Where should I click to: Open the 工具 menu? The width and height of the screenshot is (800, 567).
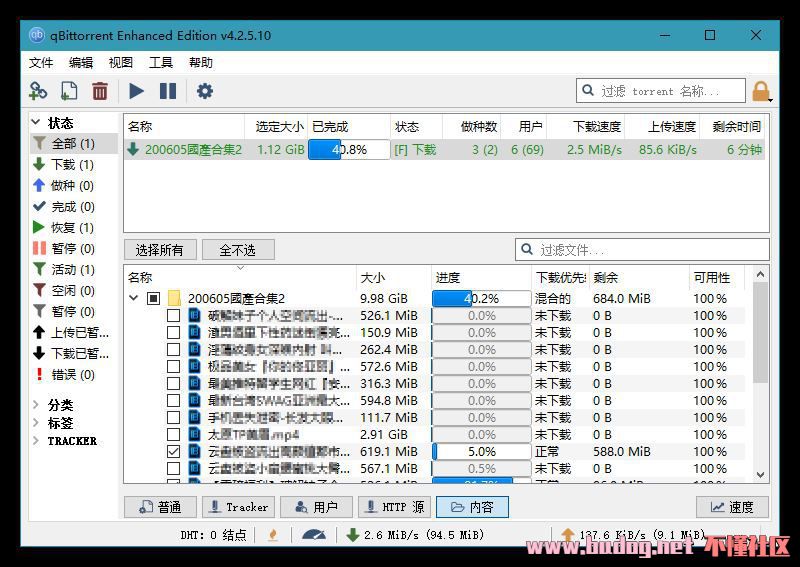coord(161,62)
